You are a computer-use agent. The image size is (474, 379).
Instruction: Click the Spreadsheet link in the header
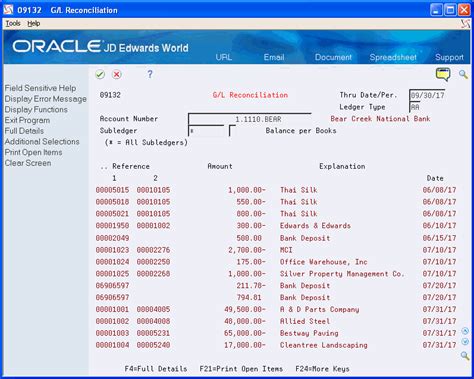(393, 57)
